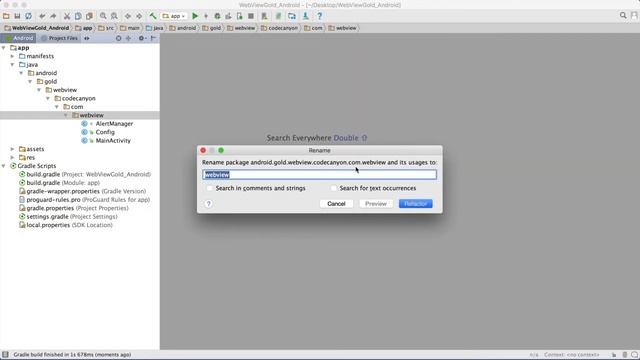Viewport: 640px width, 360px height.
Task: Click the Find magnifier icon
Action: pyautogui.click(x=103, y=16)
